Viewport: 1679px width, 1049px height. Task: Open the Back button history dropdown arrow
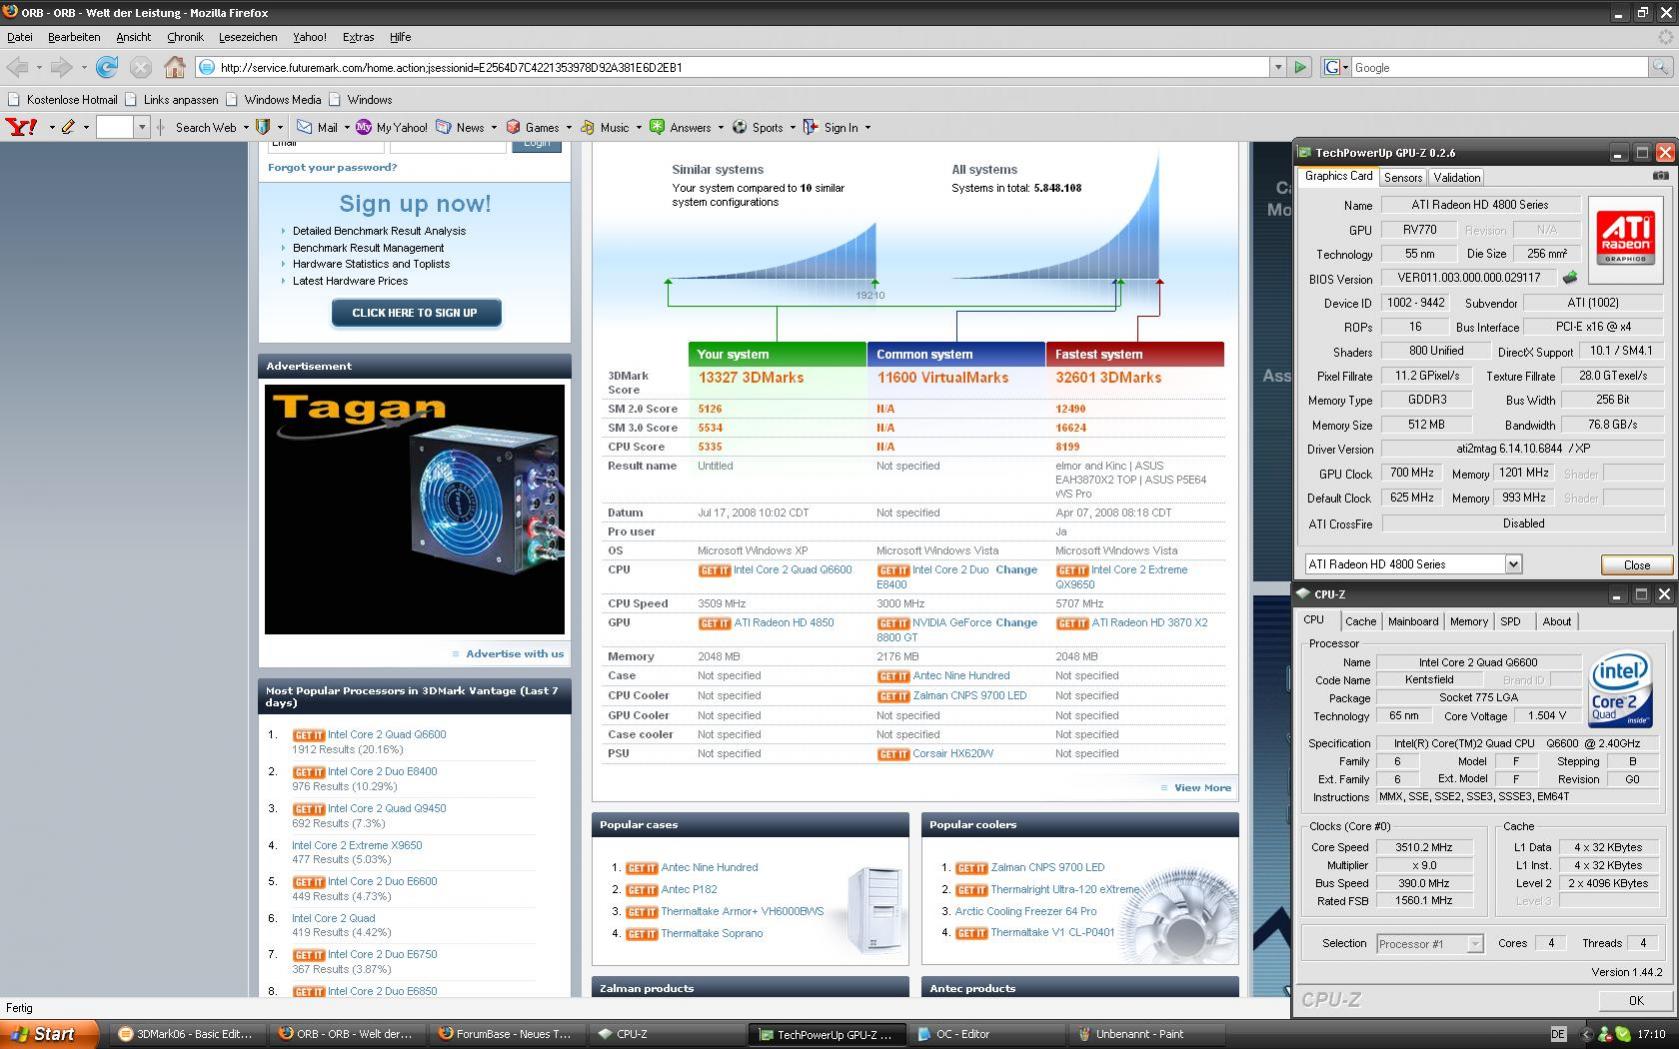coord(39,67)
